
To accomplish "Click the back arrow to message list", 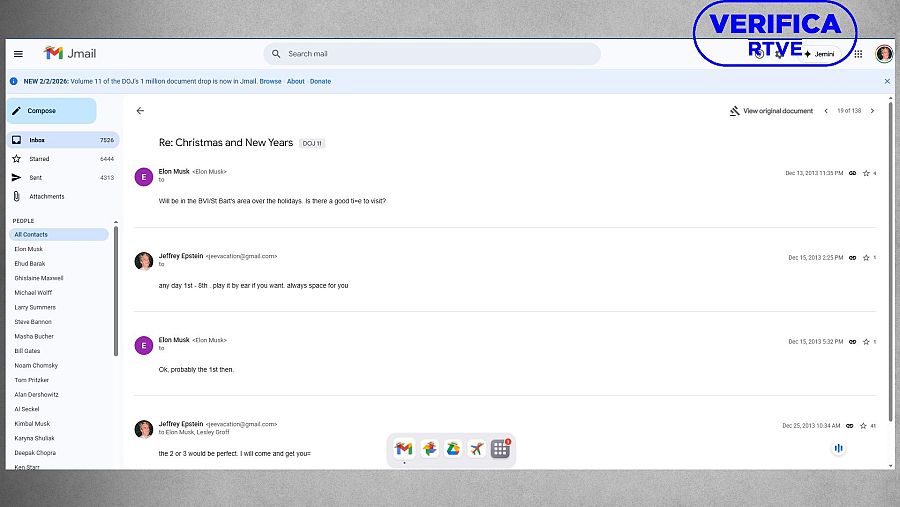I will [x=140, y=111].
